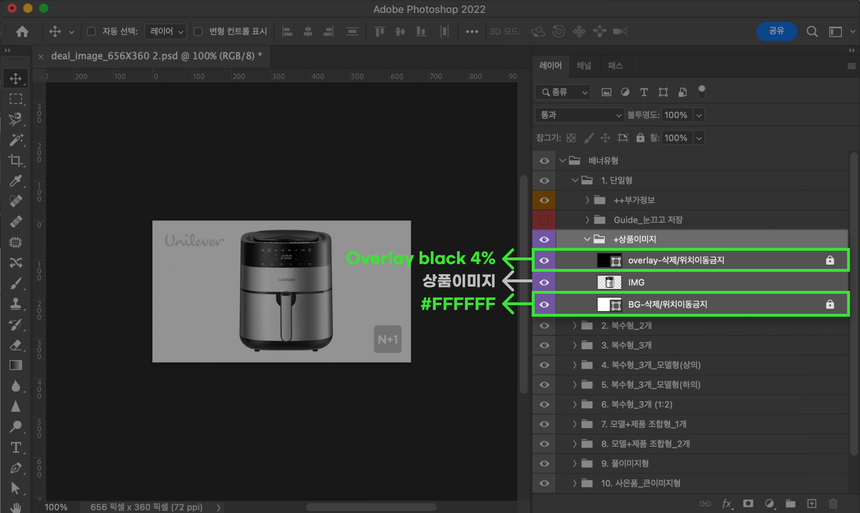Switch to the 패스 tab
This screenshot has width=860, height=513.
click(615, 66)
